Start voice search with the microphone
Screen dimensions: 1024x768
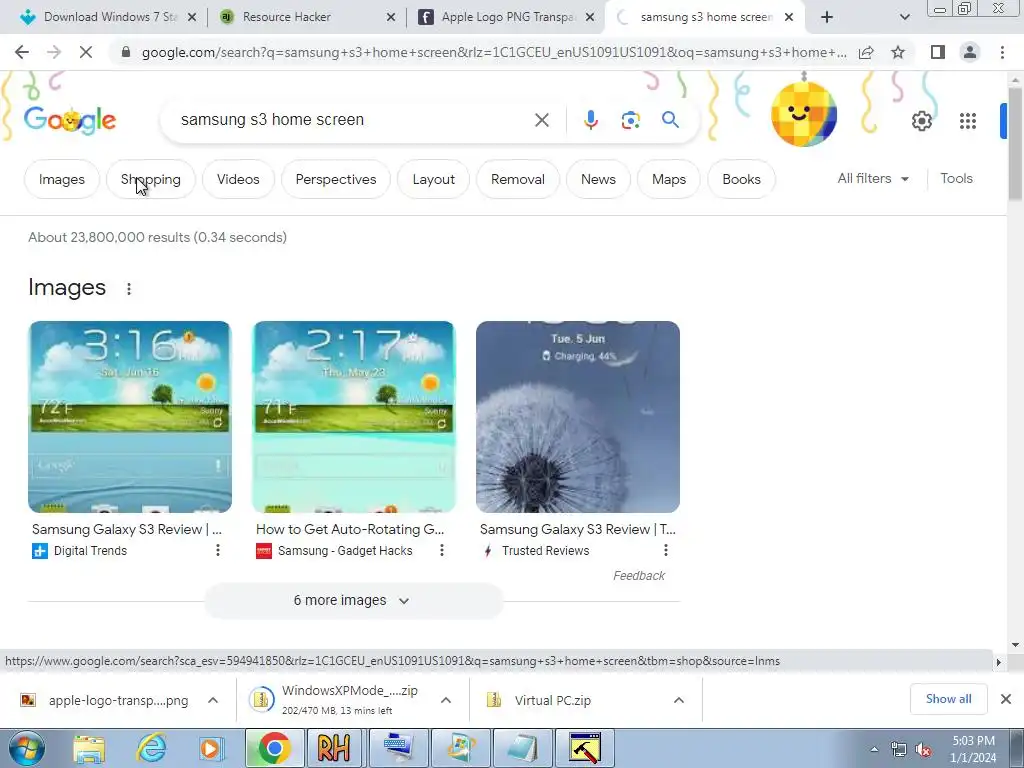(590, 120)
